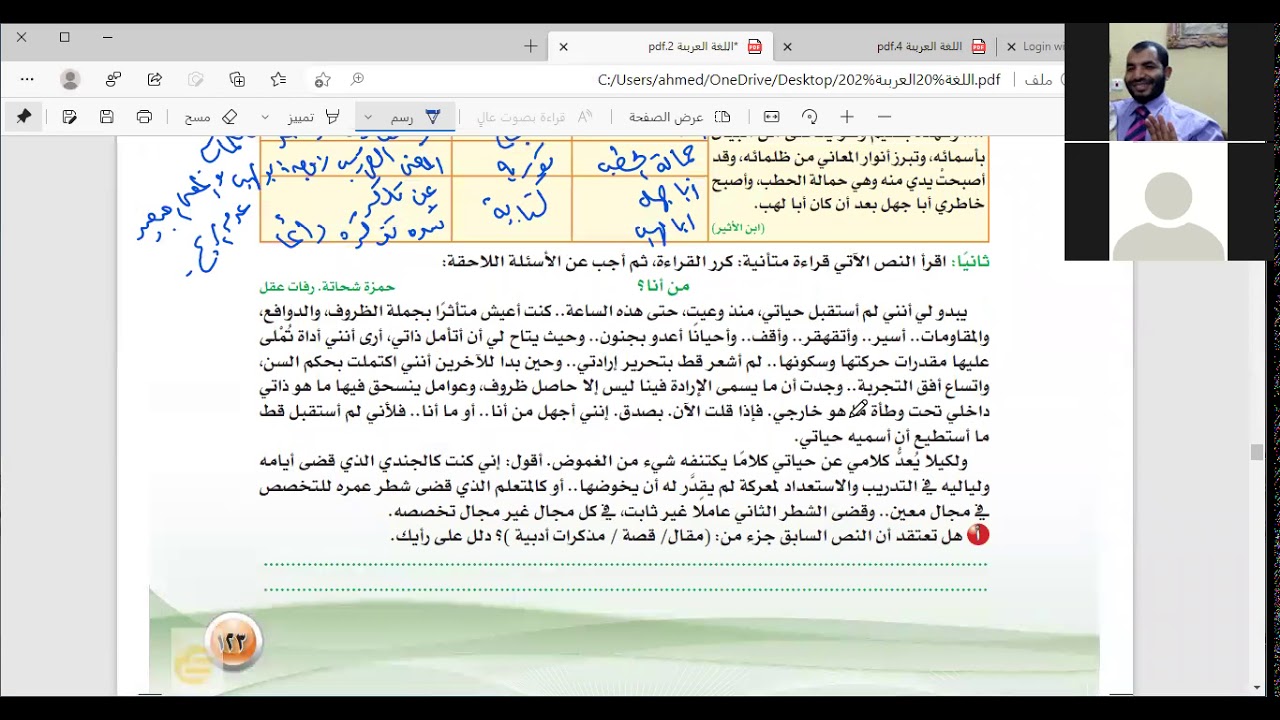
Task: Open the browser essentials icon
Action: [196, 79]
